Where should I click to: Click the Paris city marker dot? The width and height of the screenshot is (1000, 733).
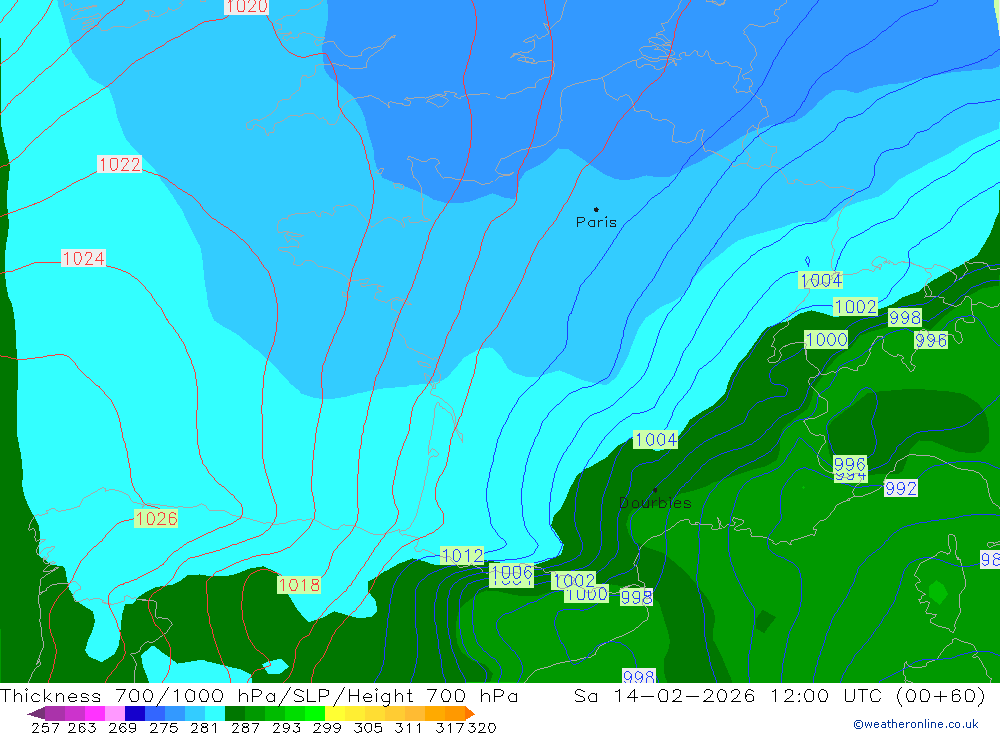click(x=596, y=209)
